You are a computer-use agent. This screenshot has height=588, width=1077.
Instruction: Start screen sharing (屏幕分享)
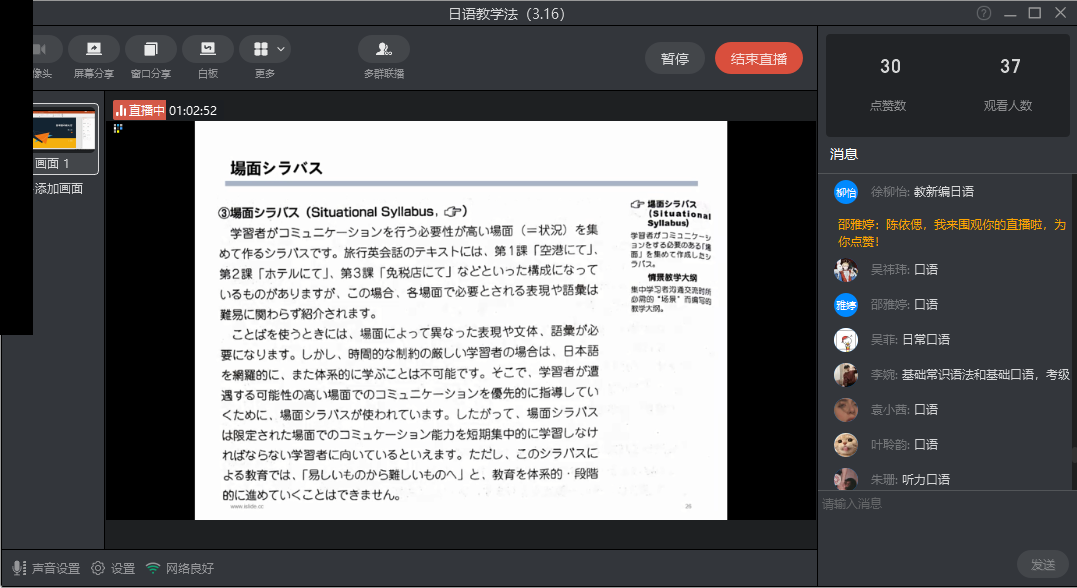point(94,49)
